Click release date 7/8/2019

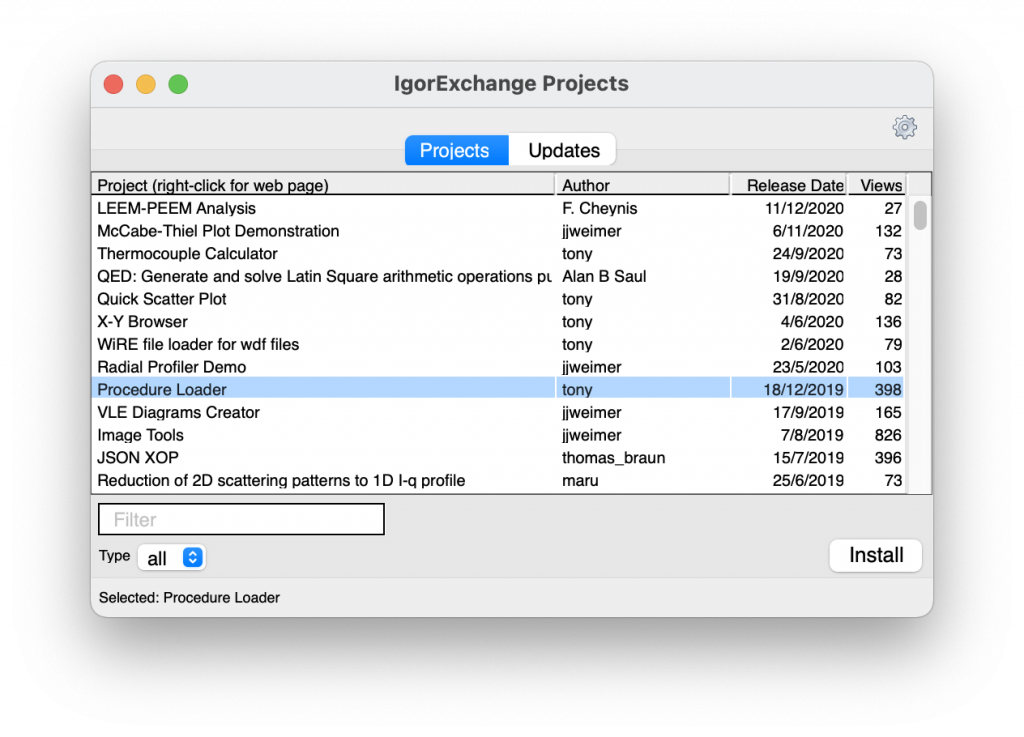[x=812, y=435]
